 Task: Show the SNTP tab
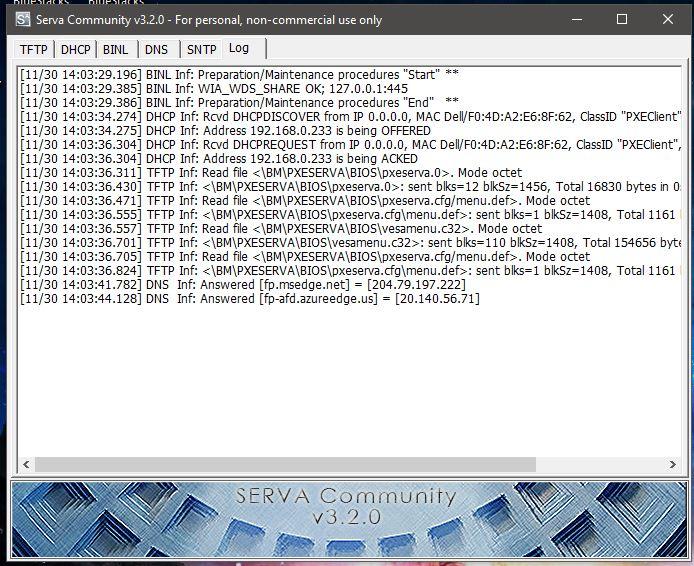201,50
